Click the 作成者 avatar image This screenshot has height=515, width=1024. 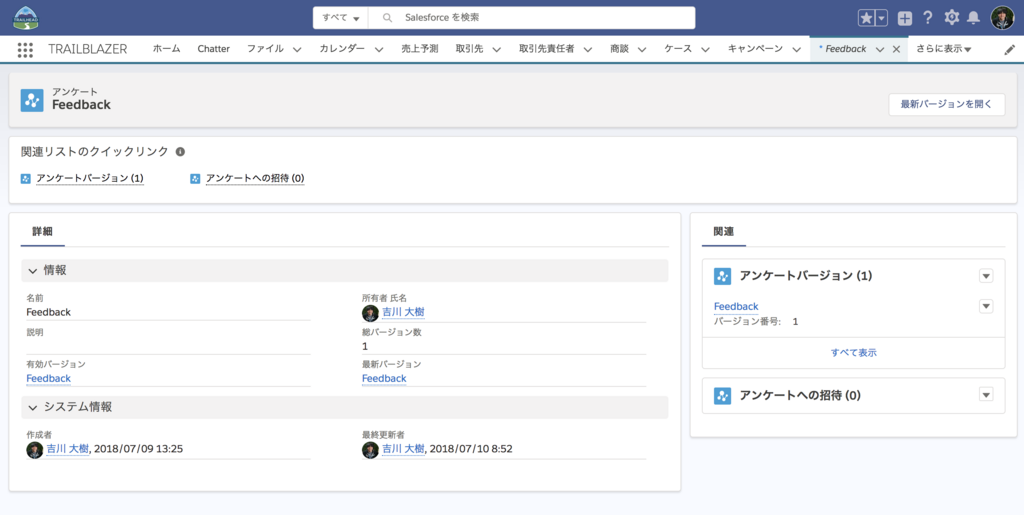click(x=35, y=450)
